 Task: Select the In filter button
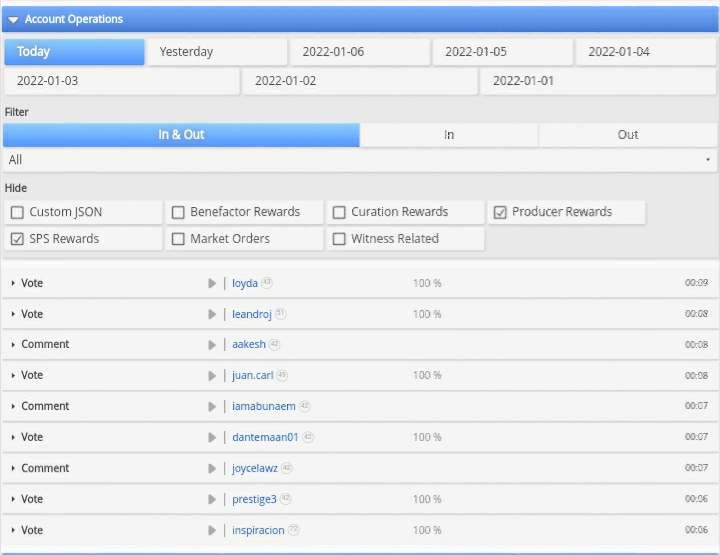pos(449,135)
